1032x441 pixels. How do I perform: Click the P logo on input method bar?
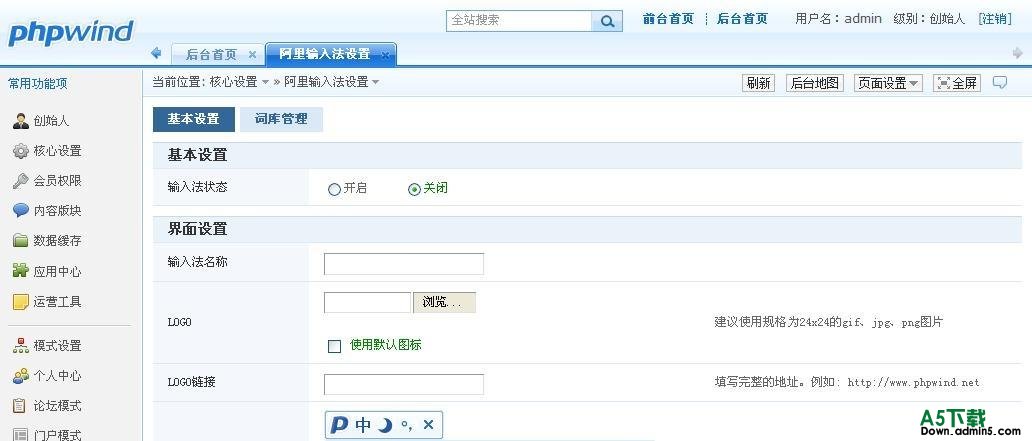pyautogui.click(x=339, y=425)
